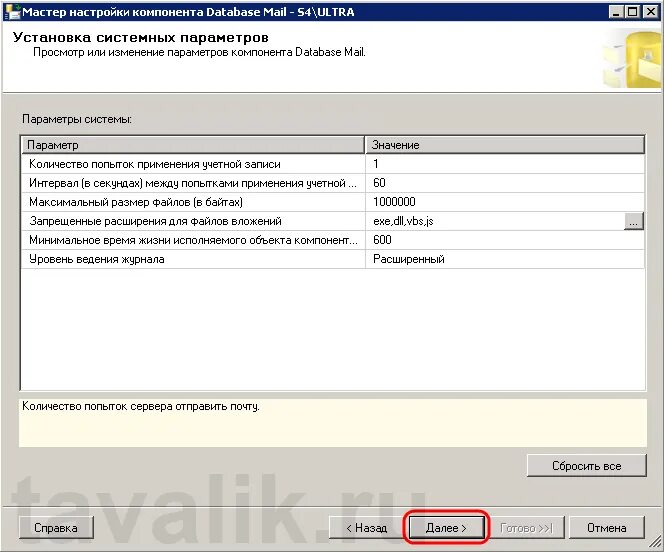Click the Параметры системы label
This screenshot has height=552, width=664.
click(x=77, y=119)
